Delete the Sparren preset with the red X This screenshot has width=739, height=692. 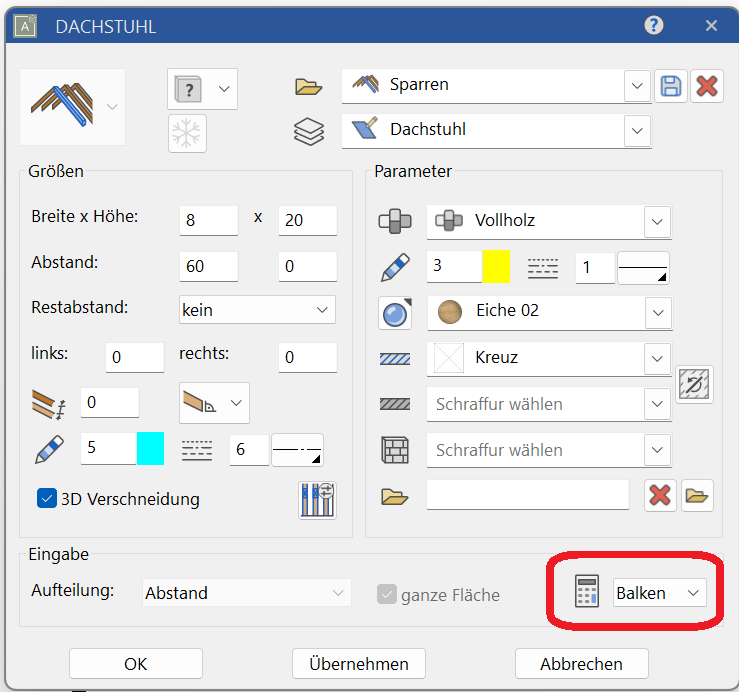(706, 86)
